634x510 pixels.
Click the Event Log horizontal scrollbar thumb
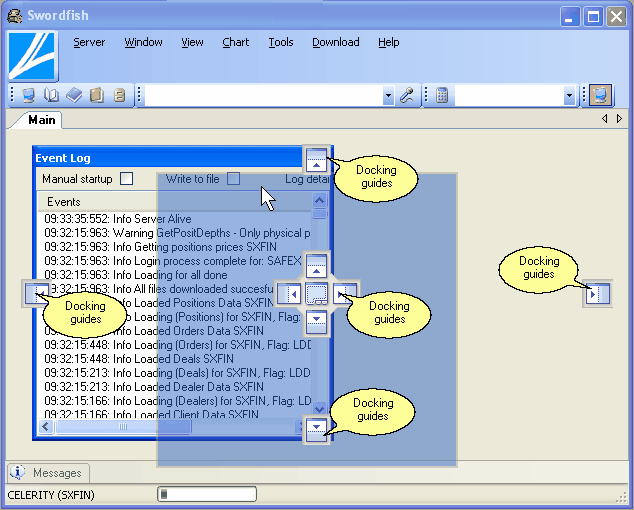point(122,427)
